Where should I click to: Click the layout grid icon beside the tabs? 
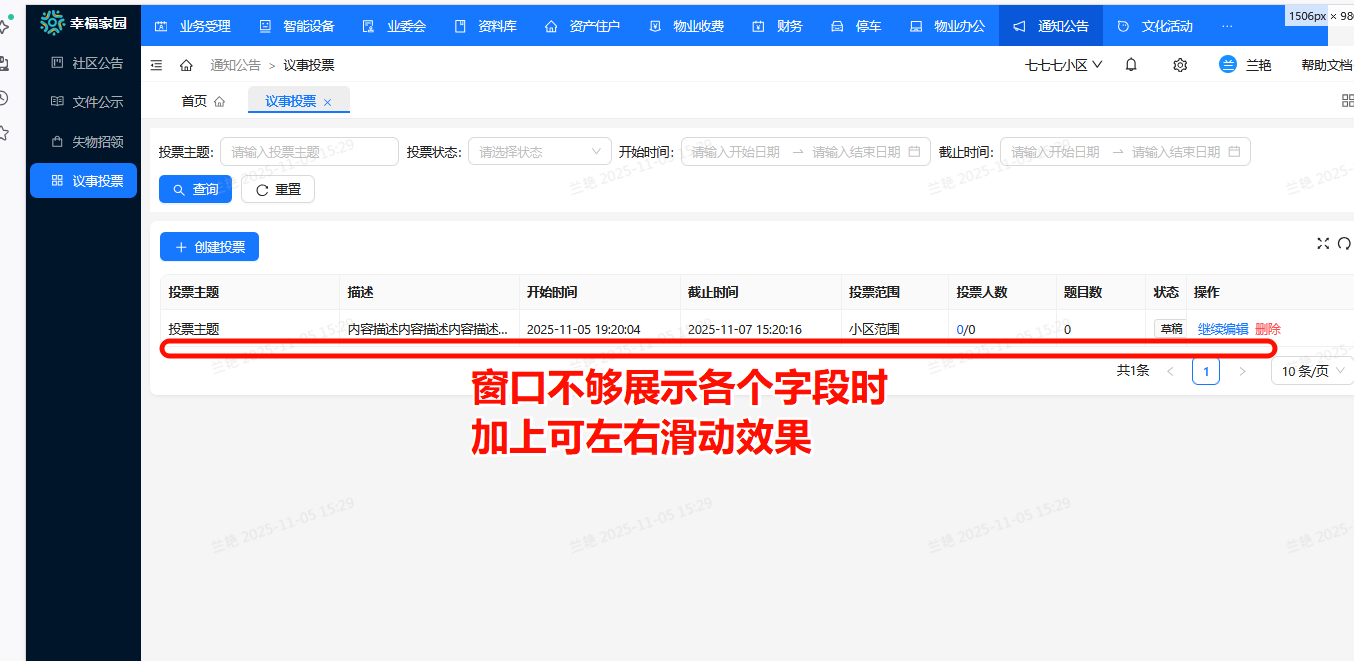1347,100
